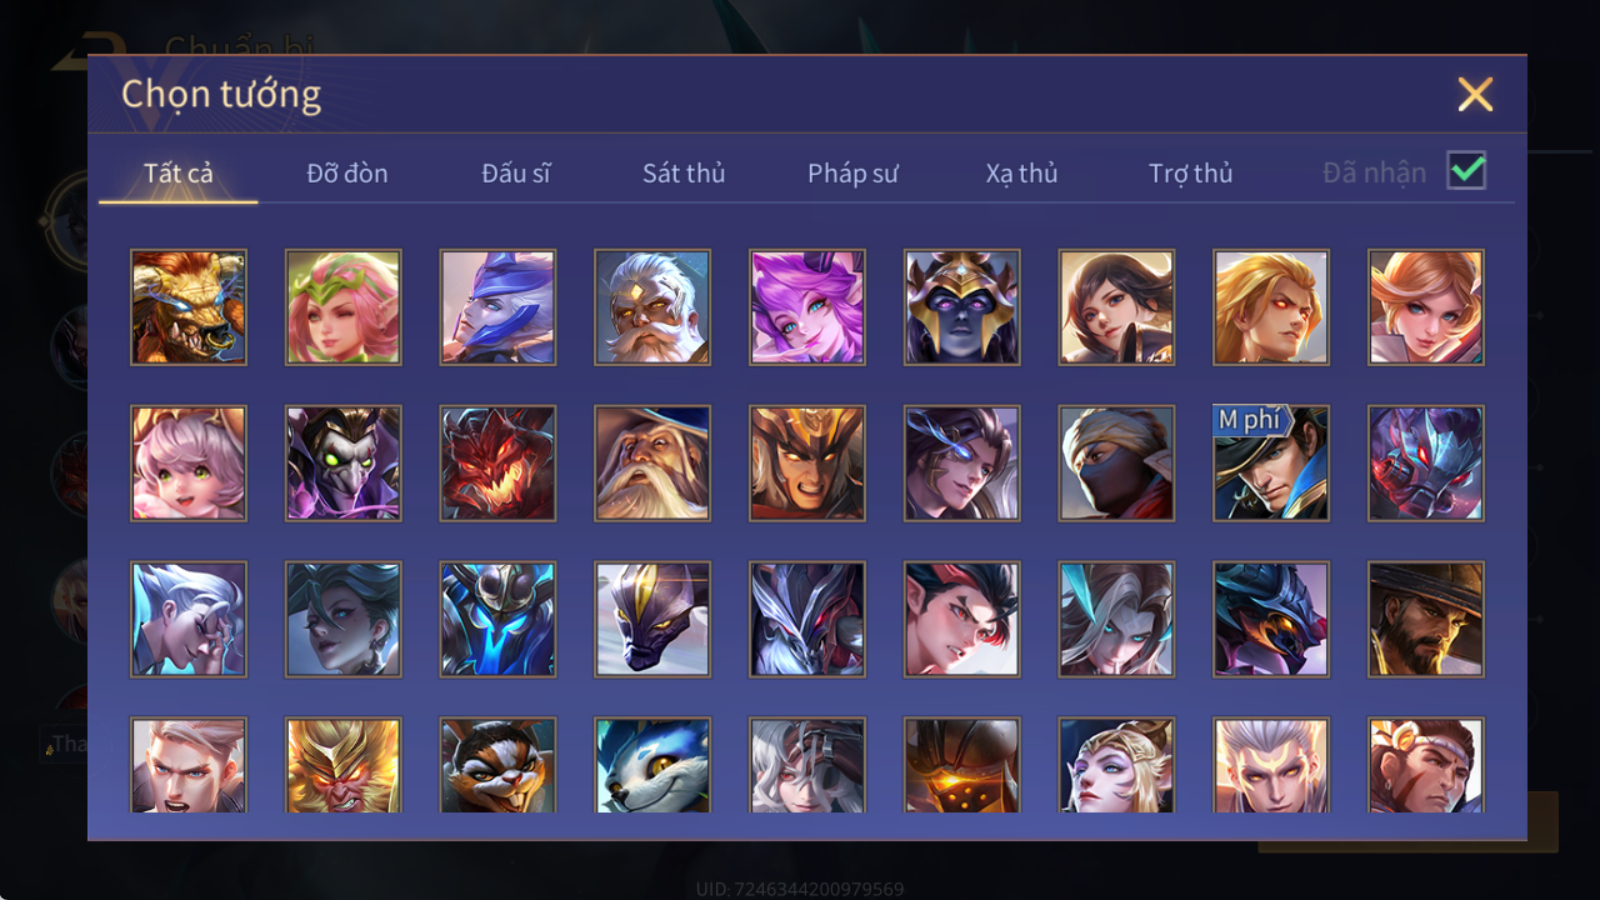1600x900 pixels.
Task: Select the masked ninja hero with tan headwrap
Action: tap(1117, 463)
